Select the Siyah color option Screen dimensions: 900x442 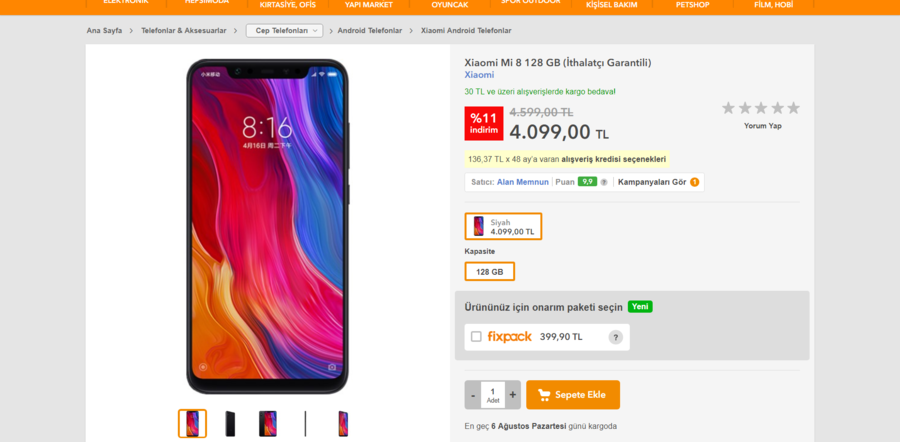pos(503,226)
